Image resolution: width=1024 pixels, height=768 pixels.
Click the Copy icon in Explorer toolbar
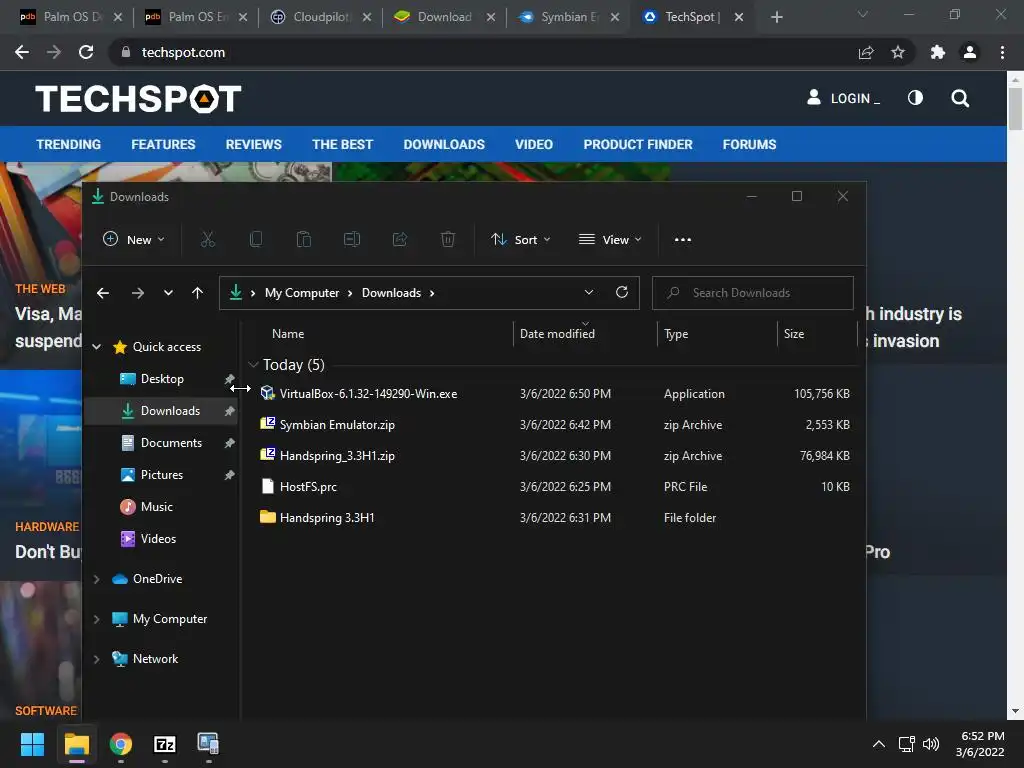[256, 240]
